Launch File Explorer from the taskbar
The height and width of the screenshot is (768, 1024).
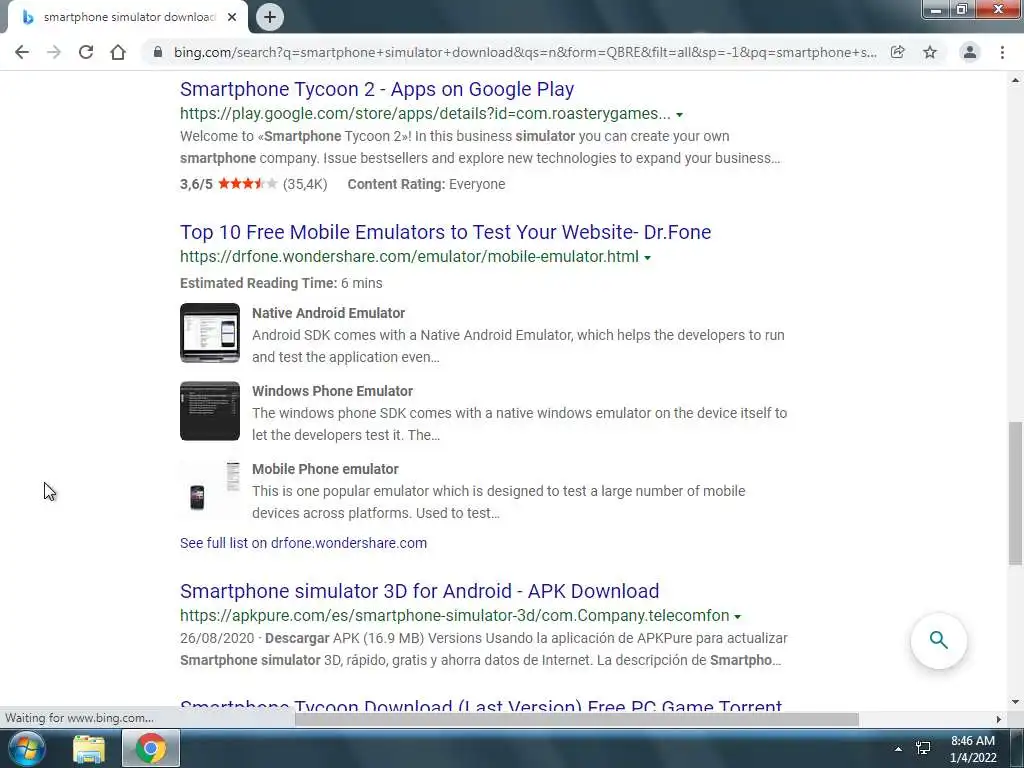coord(89,748)
